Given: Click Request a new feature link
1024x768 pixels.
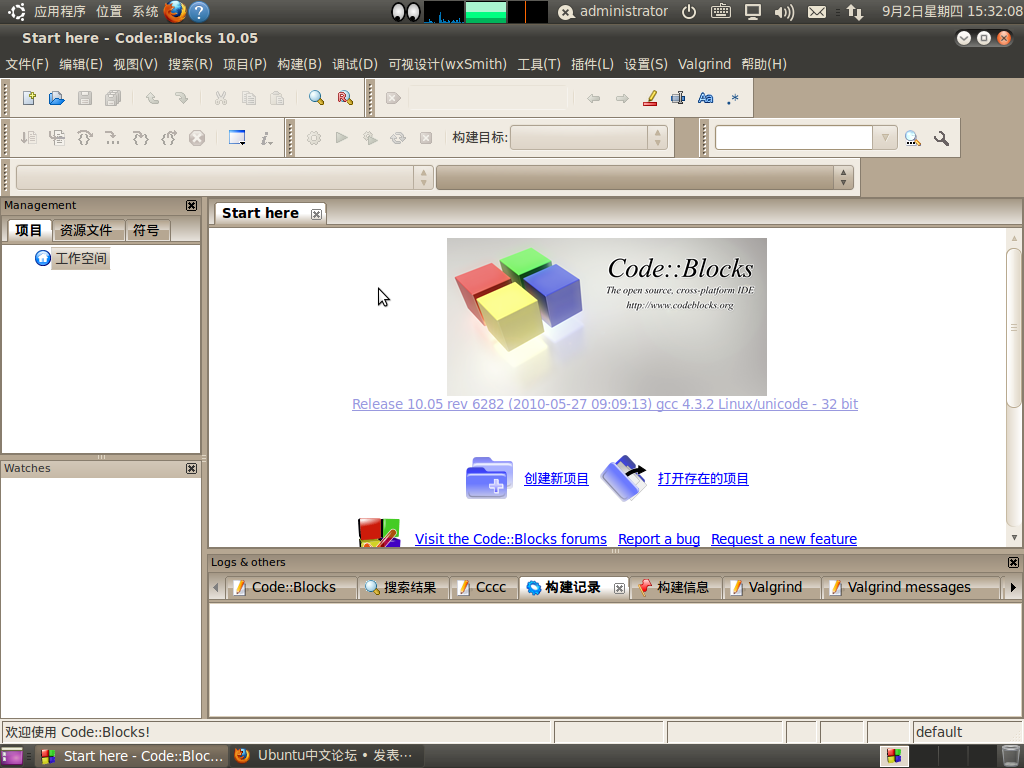Looking at the screenshot, I should click(784, 539).
